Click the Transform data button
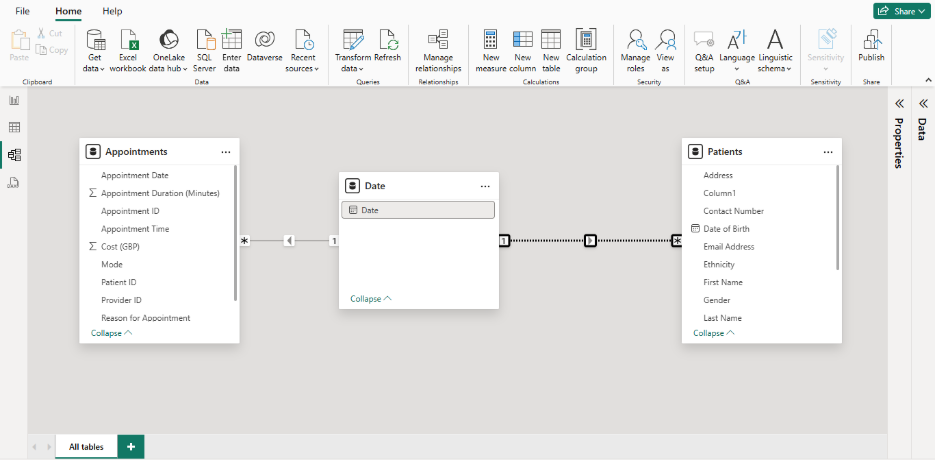This screenshot has width=936, height=460. pyautogui.click(x=353, y=51)
